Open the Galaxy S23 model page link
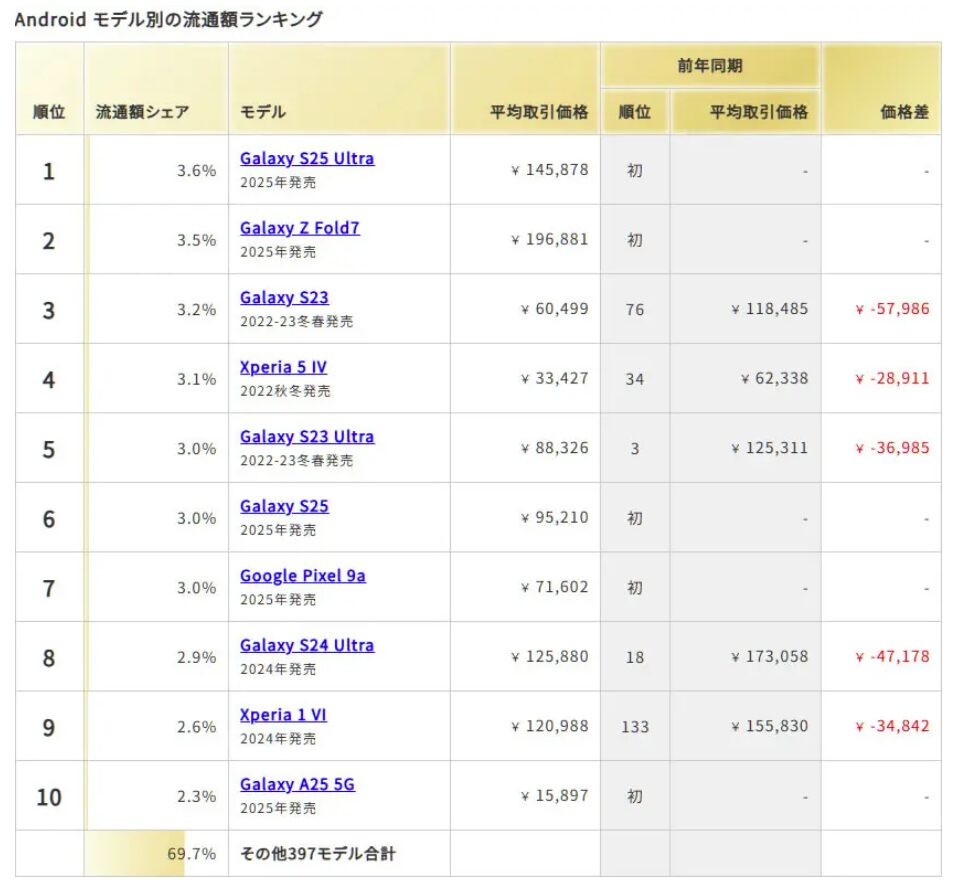The width and height of the screenshot is (958, 888). 284,297
